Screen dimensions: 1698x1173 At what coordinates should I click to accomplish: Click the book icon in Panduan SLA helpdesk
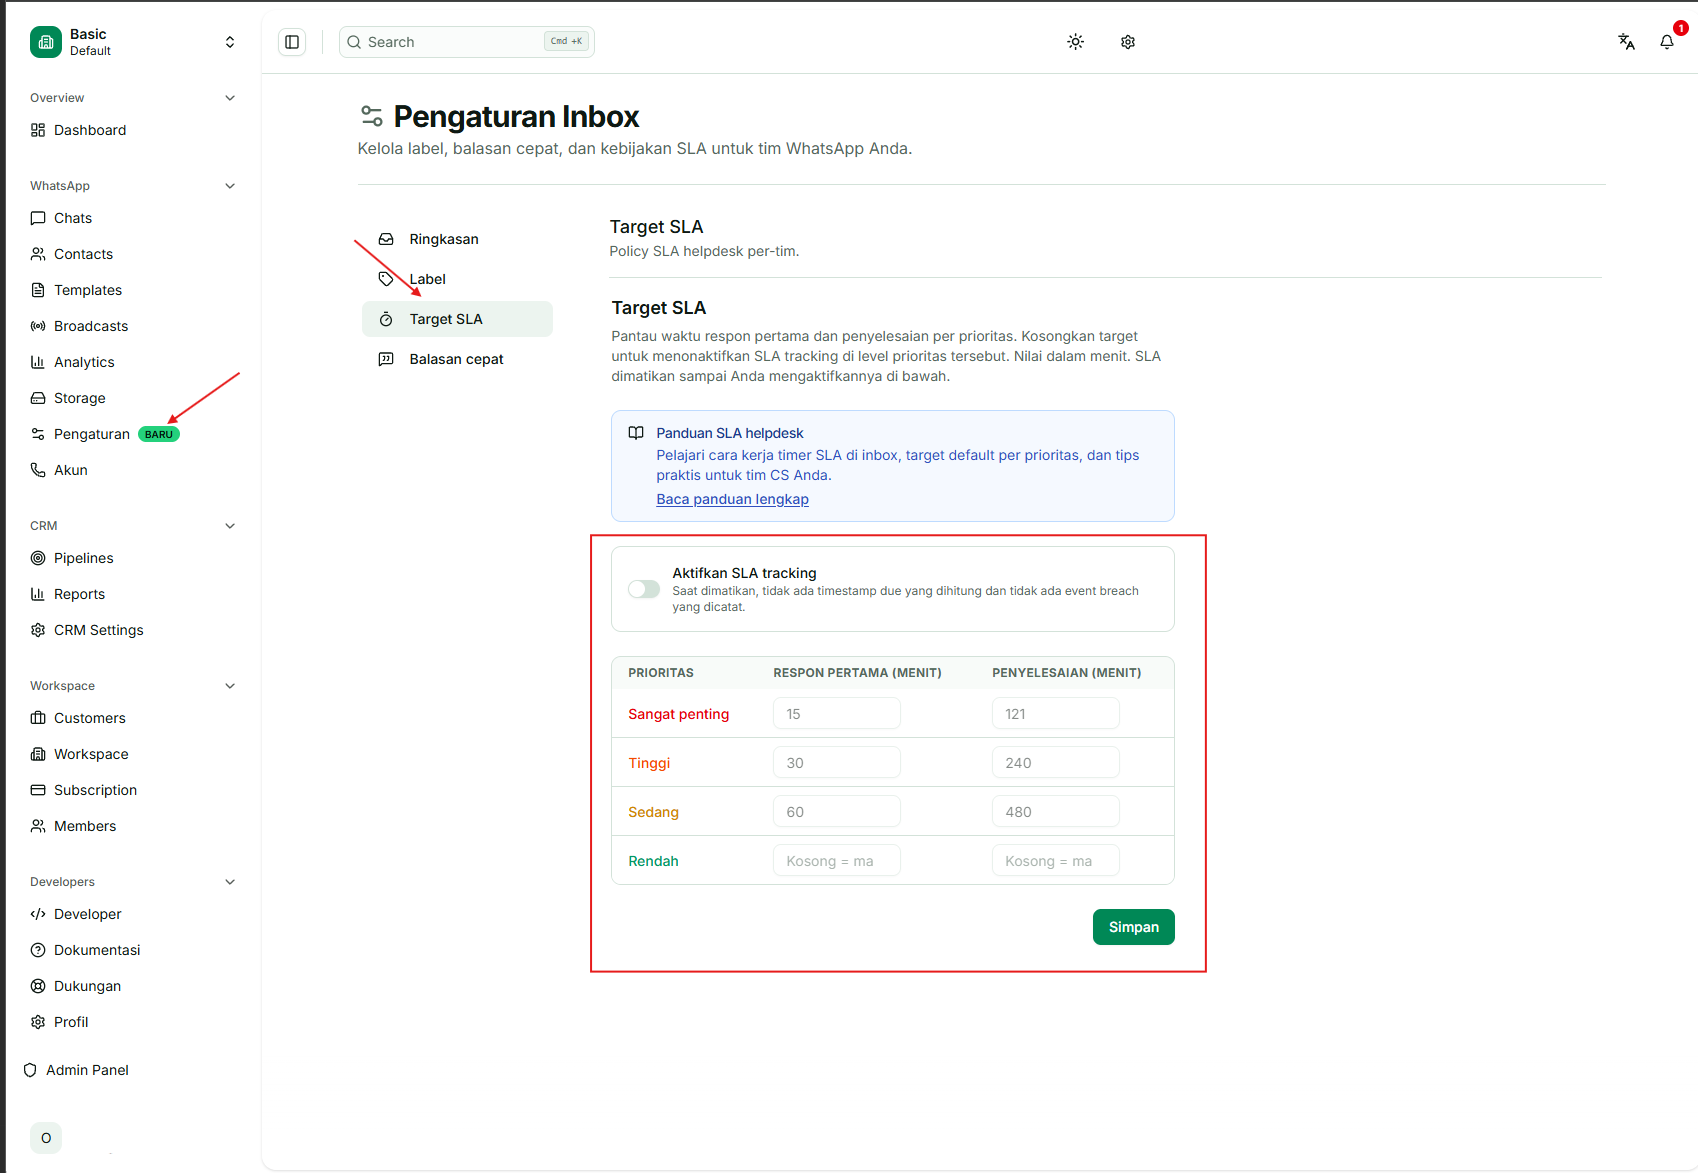[636, 433]
